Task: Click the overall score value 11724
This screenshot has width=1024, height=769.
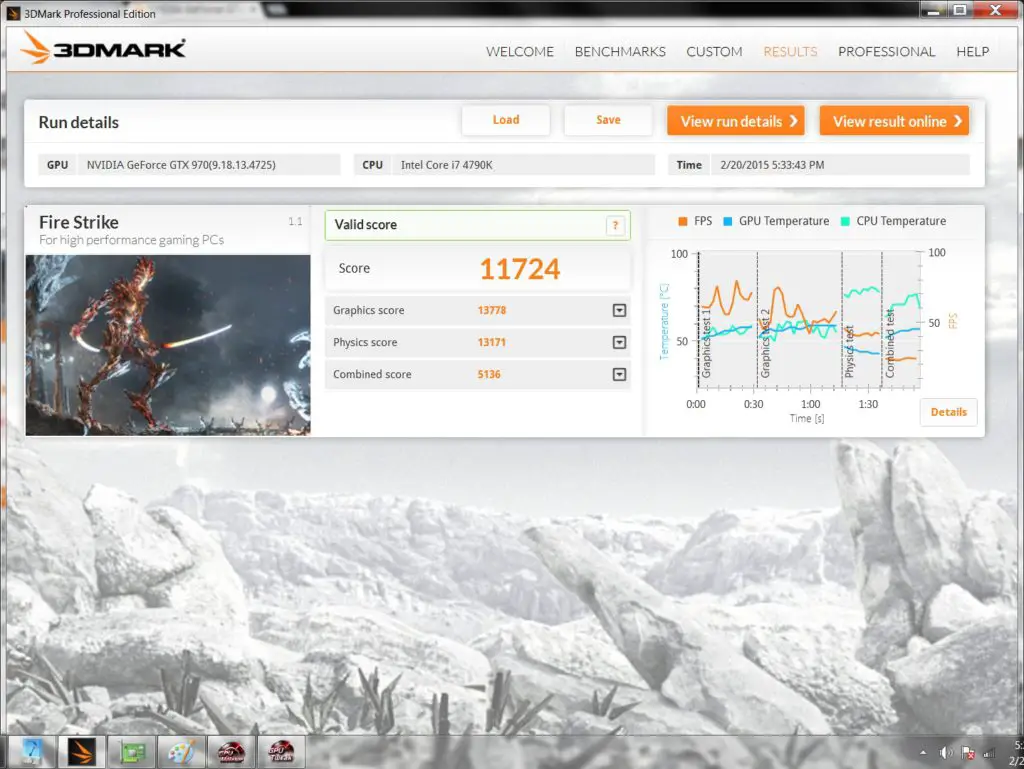Action: (520, 269)
